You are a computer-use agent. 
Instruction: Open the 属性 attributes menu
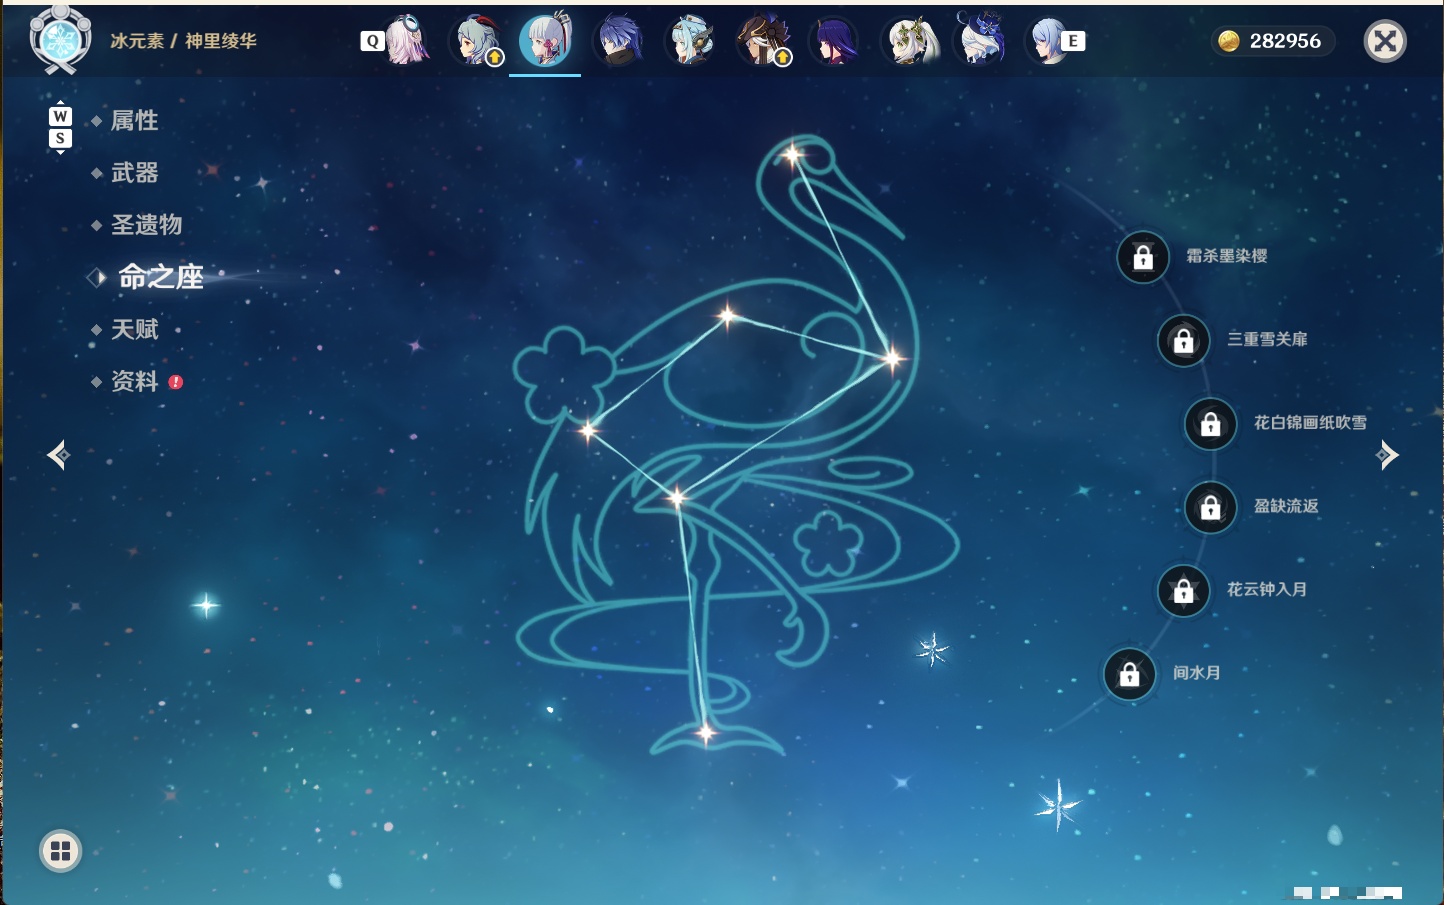(134, 121)
